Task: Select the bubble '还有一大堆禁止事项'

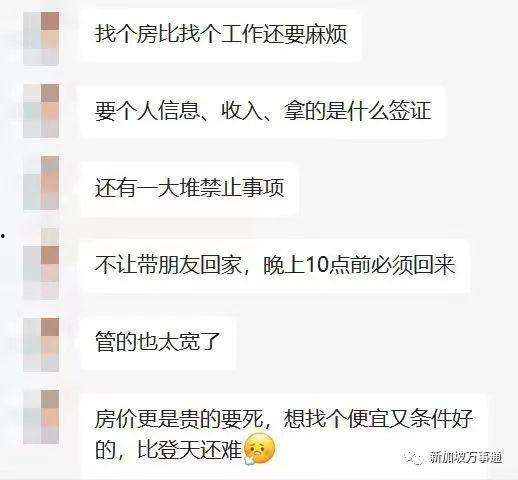Action: coord(189,188)
